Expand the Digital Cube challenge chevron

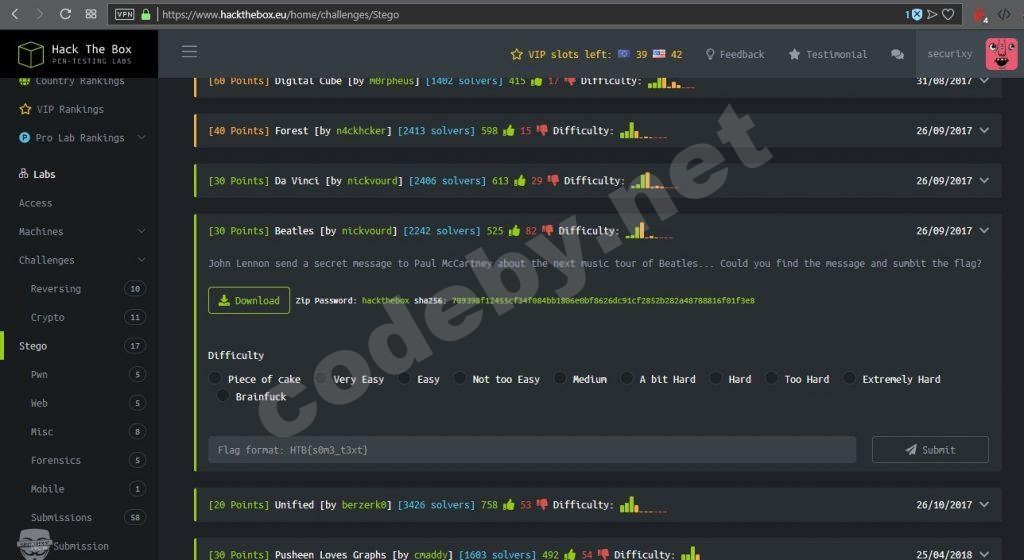(984, 80)
